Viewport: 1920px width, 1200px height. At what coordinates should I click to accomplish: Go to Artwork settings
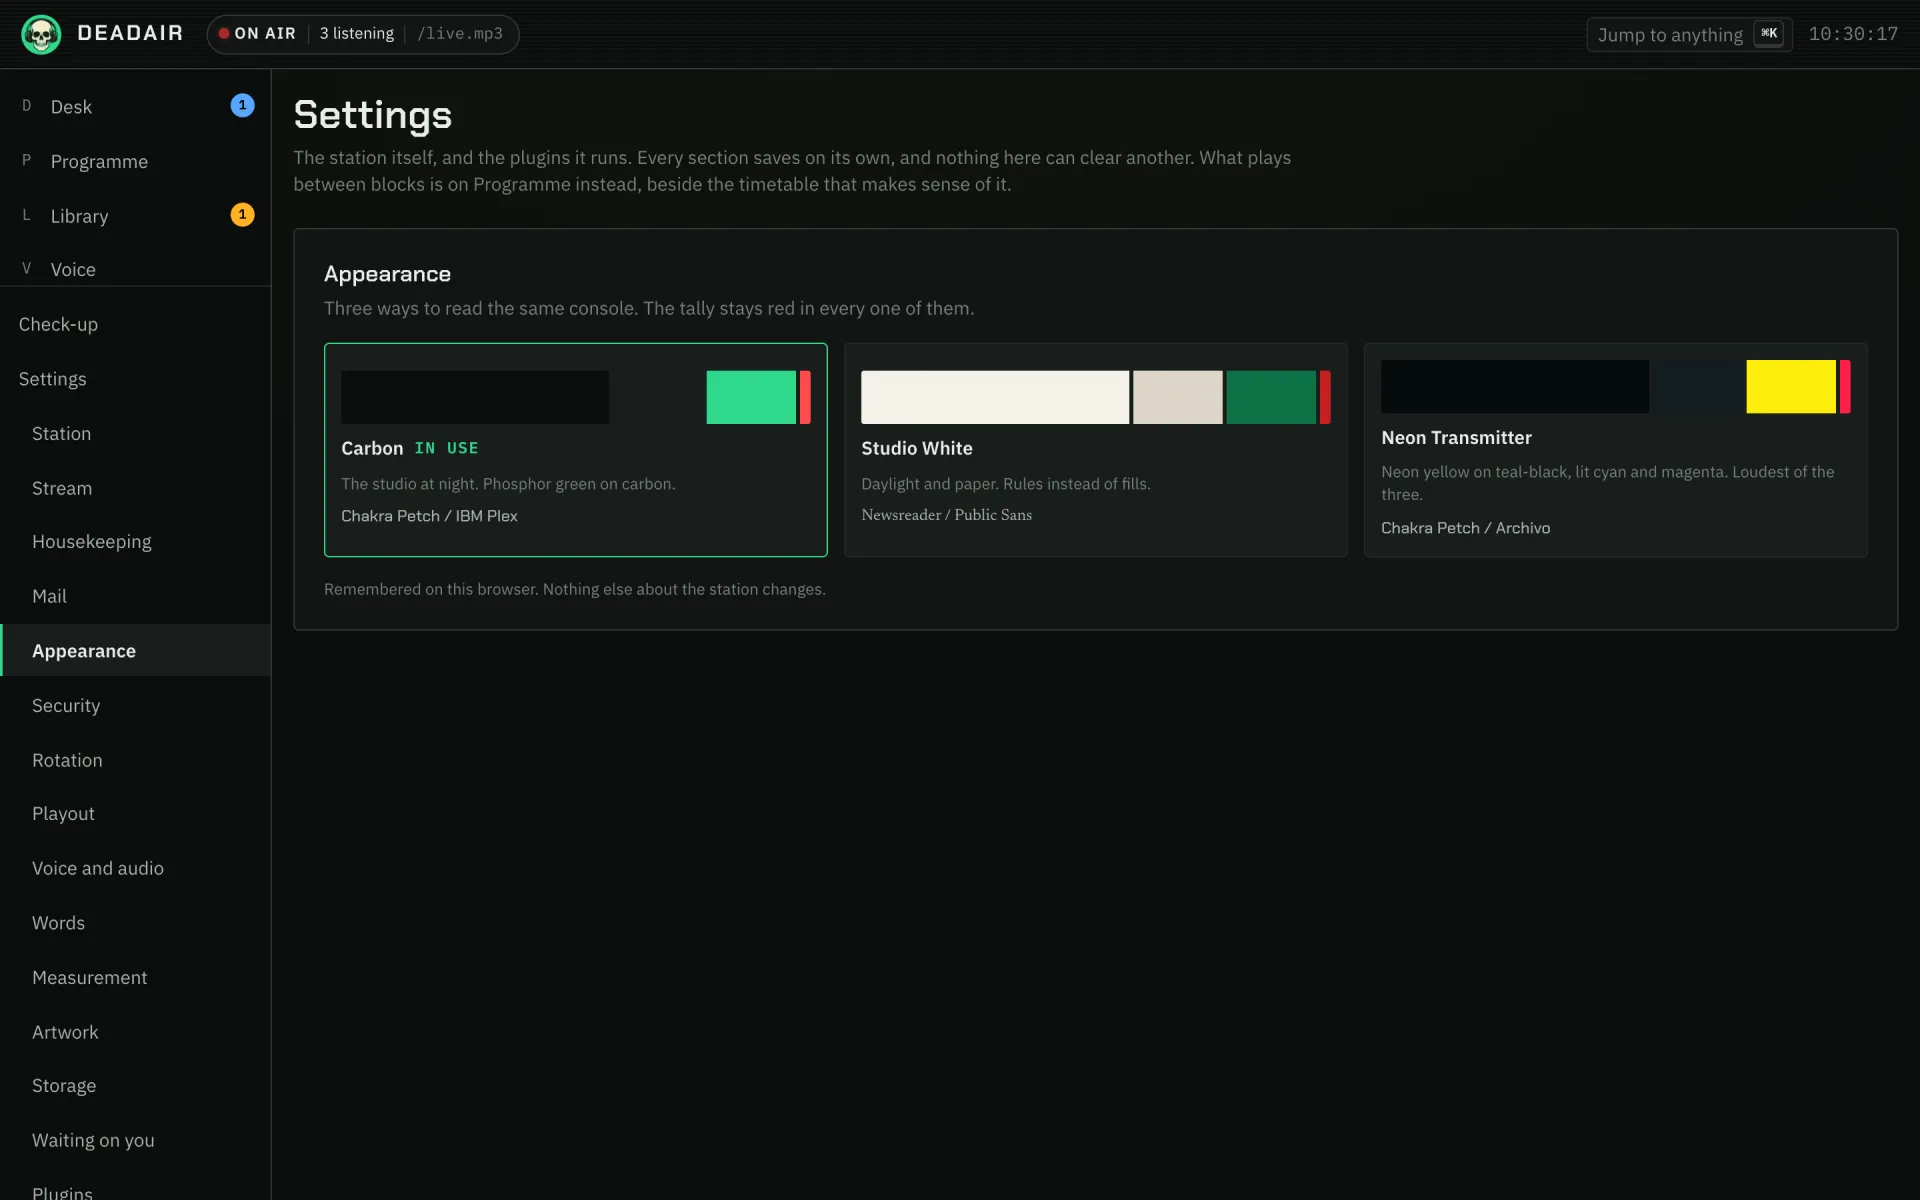coord(136,1032)
